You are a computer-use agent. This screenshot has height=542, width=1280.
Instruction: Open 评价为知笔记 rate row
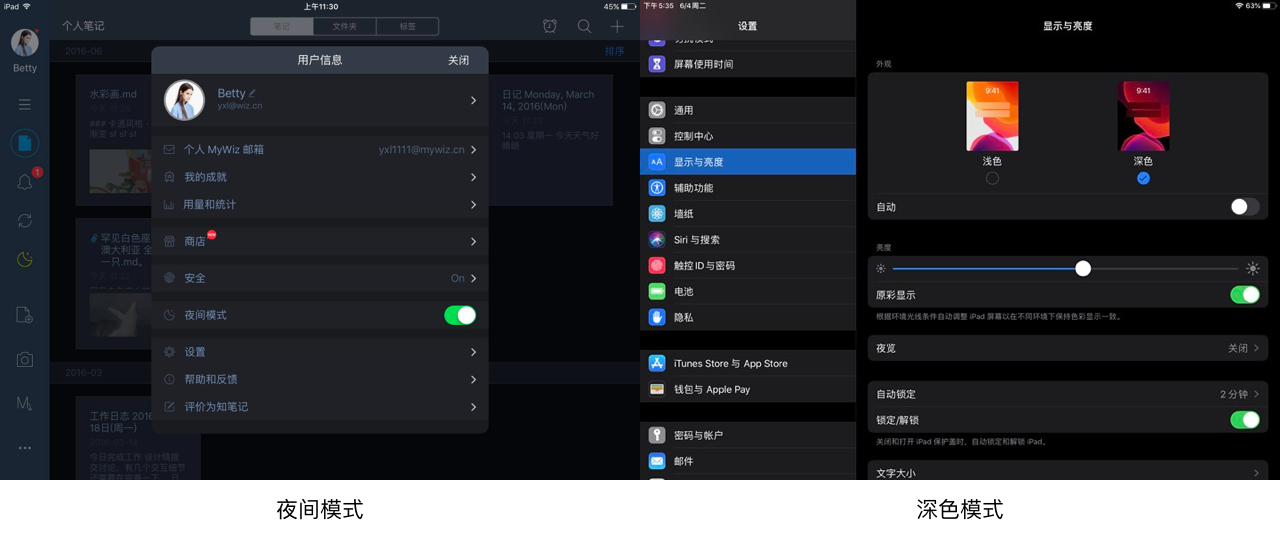coord(320,407)
